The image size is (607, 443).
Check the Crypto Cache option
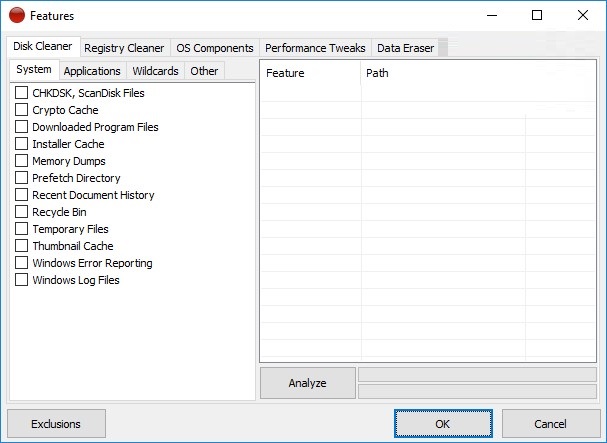[22, 110]
